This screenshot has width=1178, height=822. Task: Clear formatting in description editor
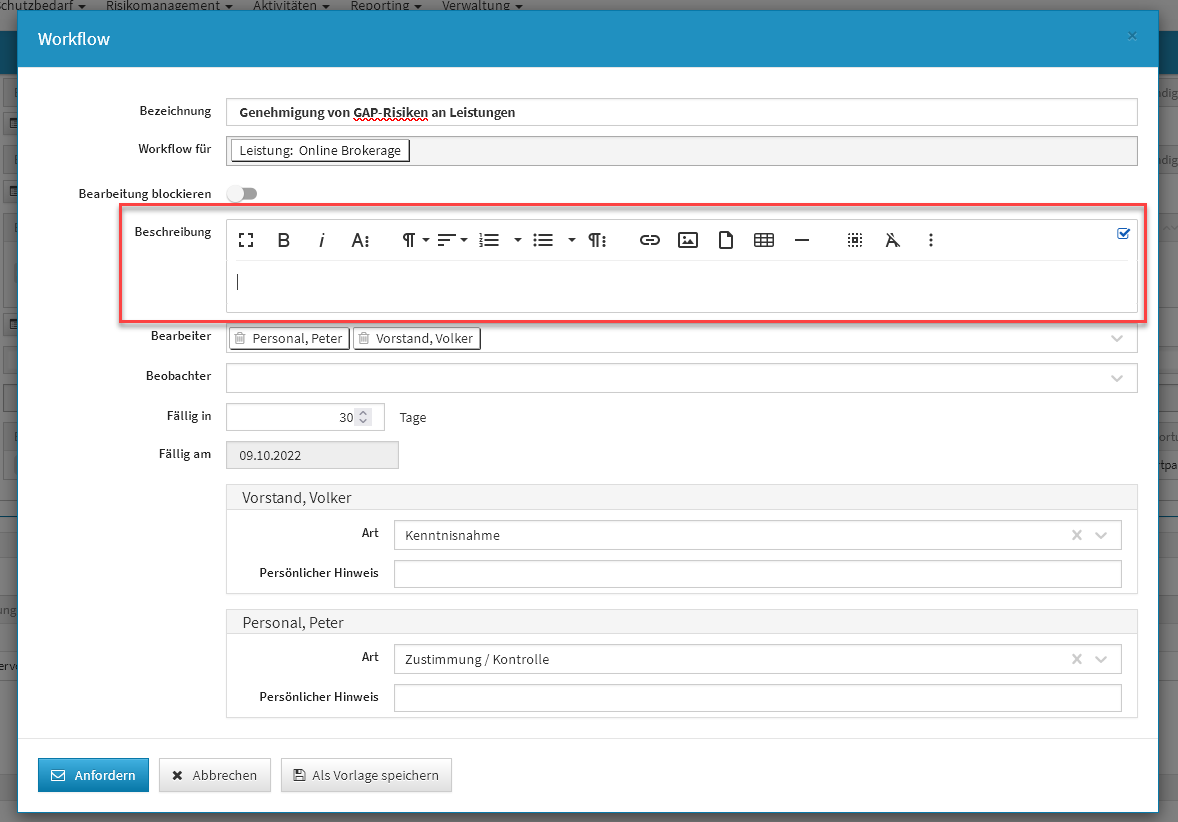(x=893, y=240)
